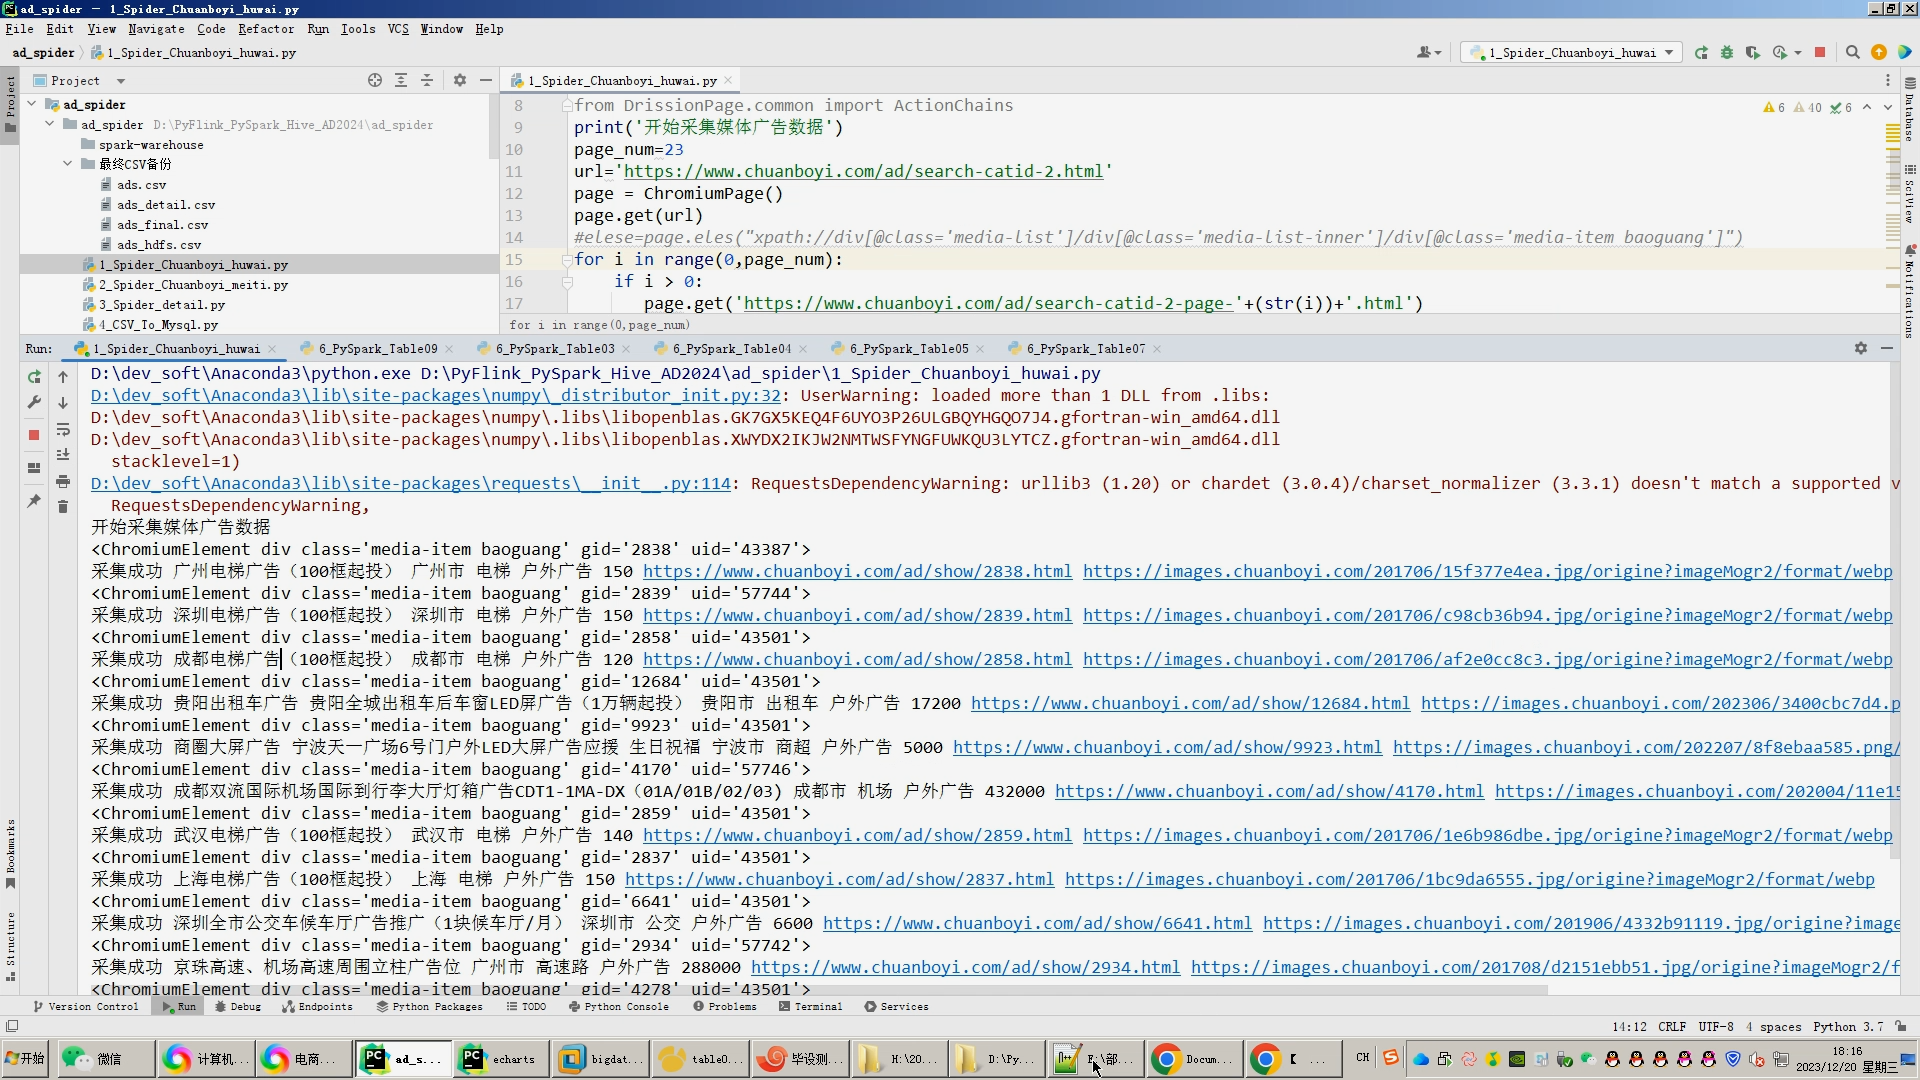Stop the running process in Run panel

pyautogui.click(x=34, y=435)
